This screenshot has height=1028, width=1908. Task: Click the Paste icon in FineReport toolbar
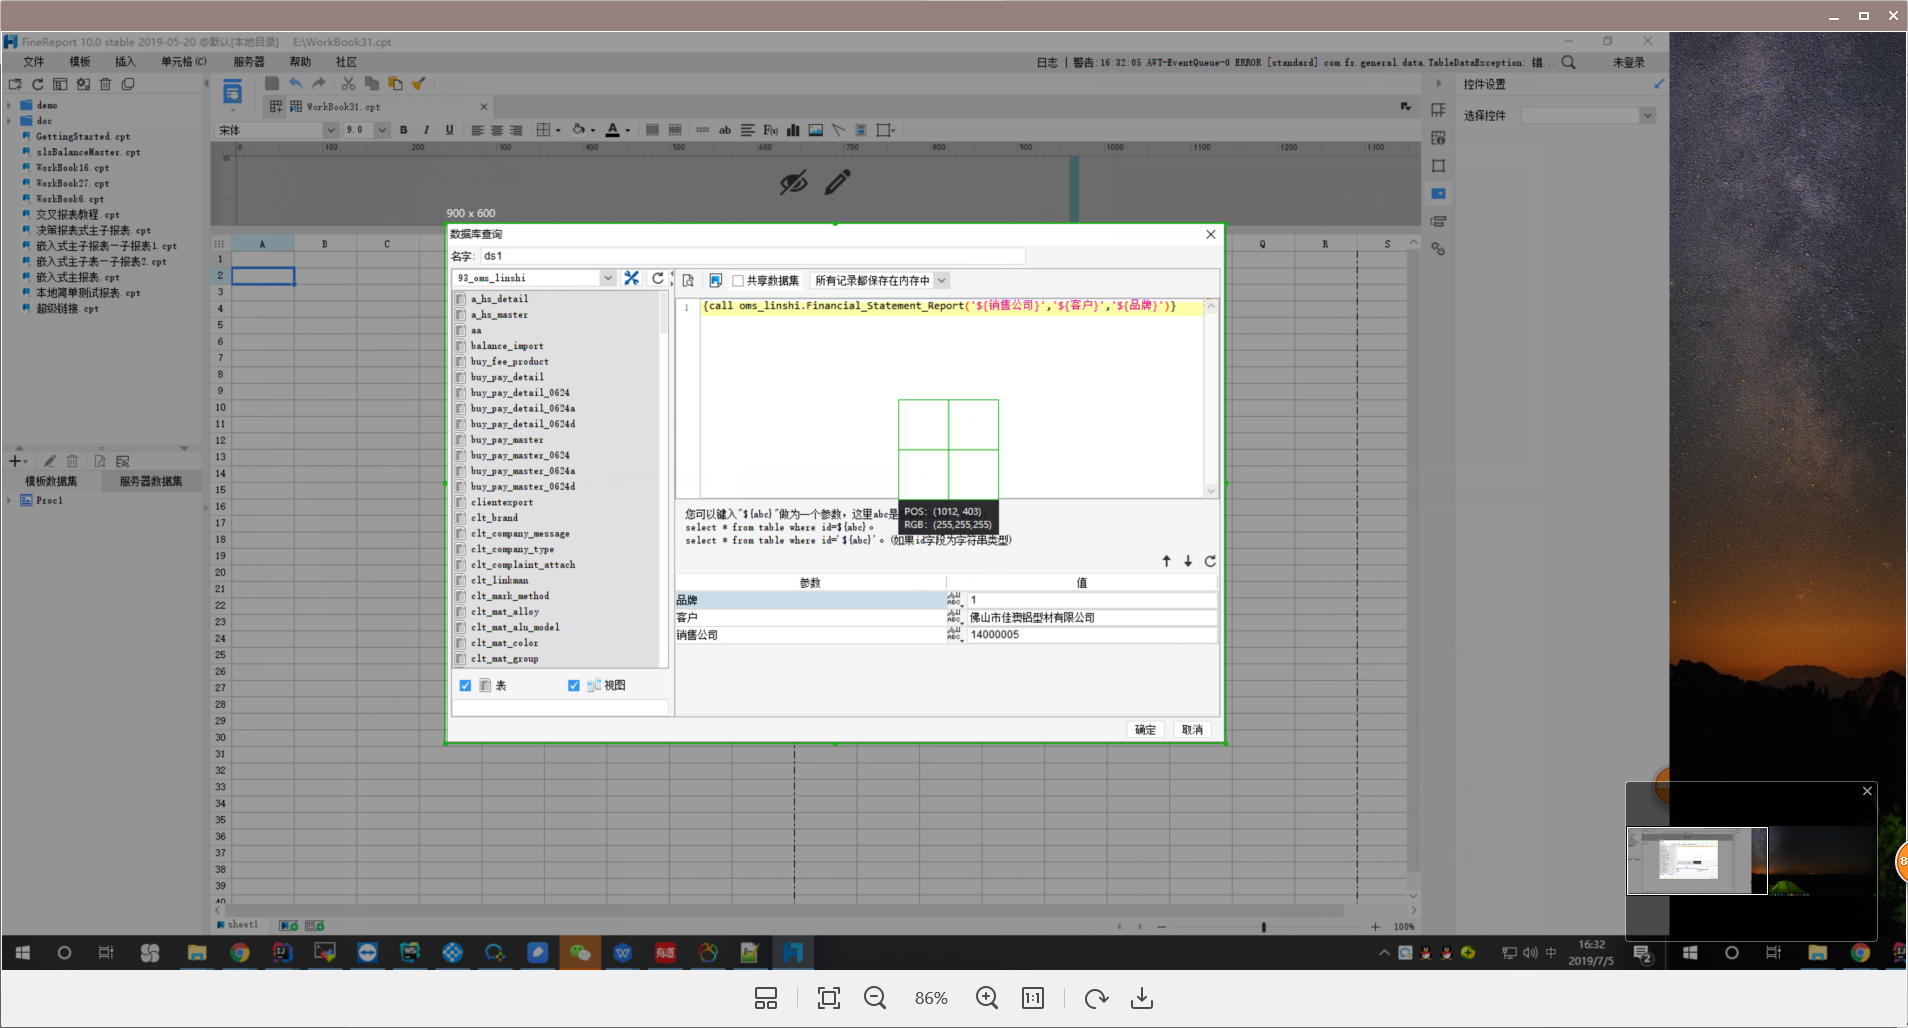395,84
